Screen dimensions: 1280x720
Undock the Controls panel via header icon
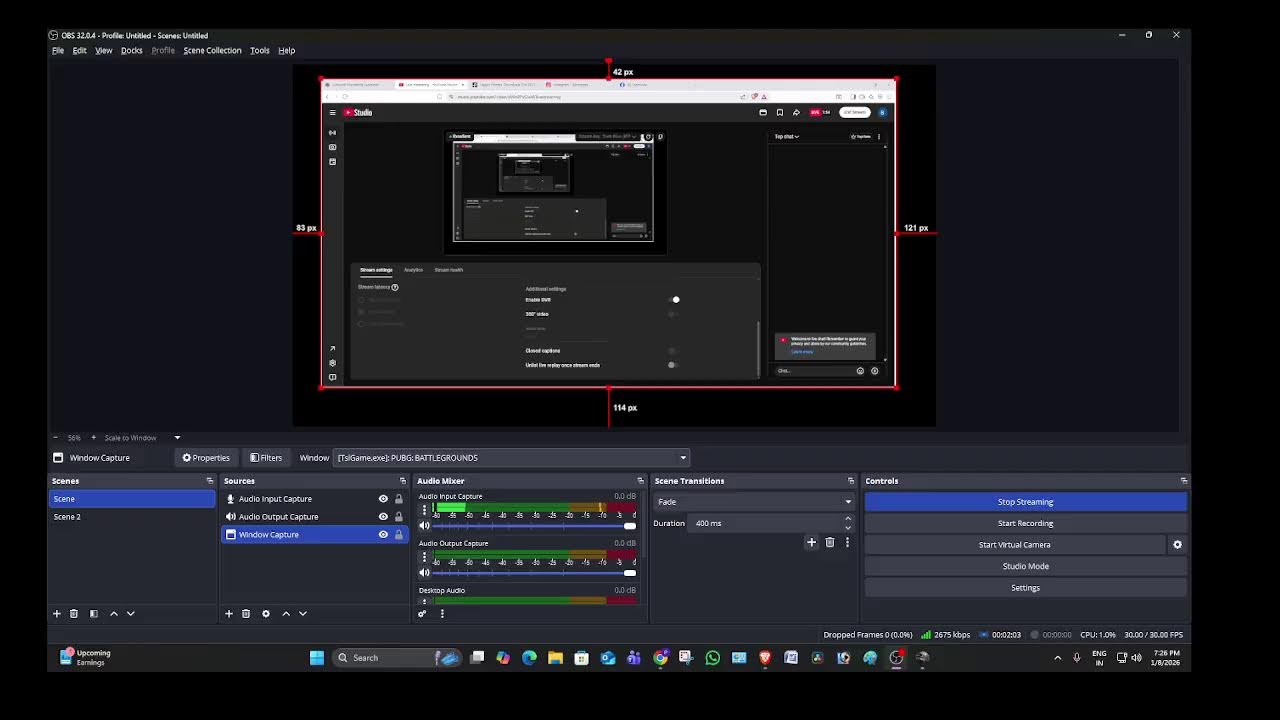(x=1184, y=481)
